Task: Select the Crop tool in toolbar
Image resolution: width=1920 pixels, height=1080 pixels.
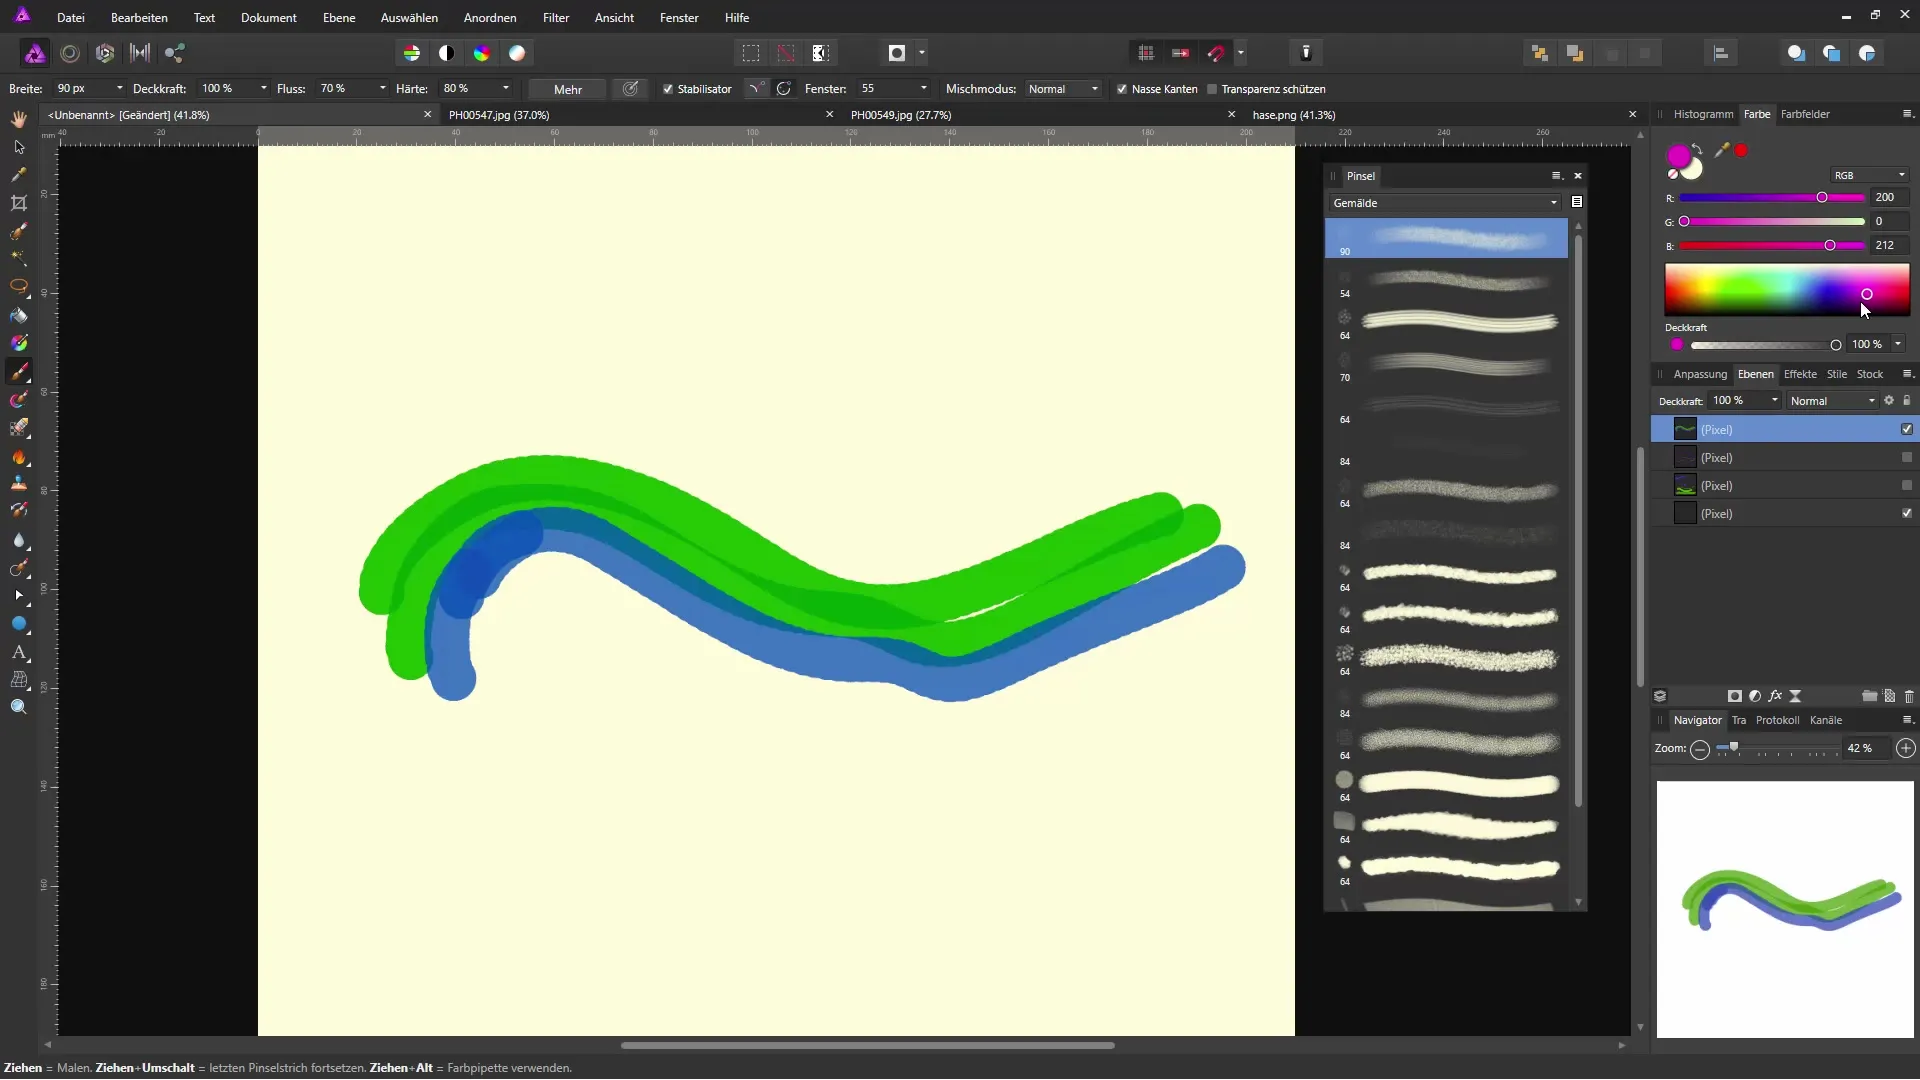Action: click(x=19, y=203)
